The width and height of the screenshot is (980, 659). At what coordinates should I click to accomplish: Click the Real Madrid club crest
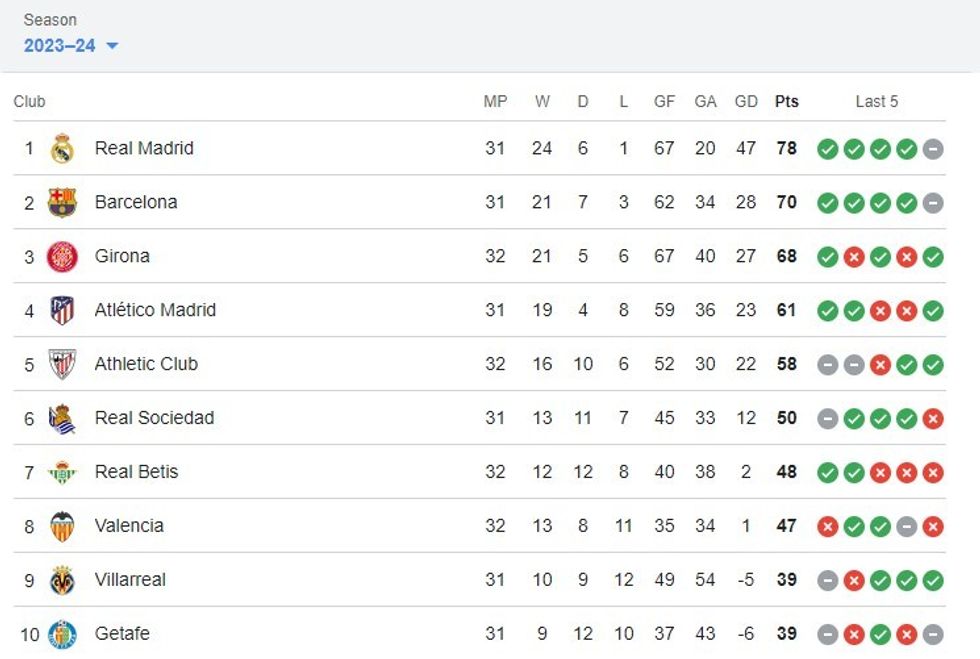[x=63, y=148]
